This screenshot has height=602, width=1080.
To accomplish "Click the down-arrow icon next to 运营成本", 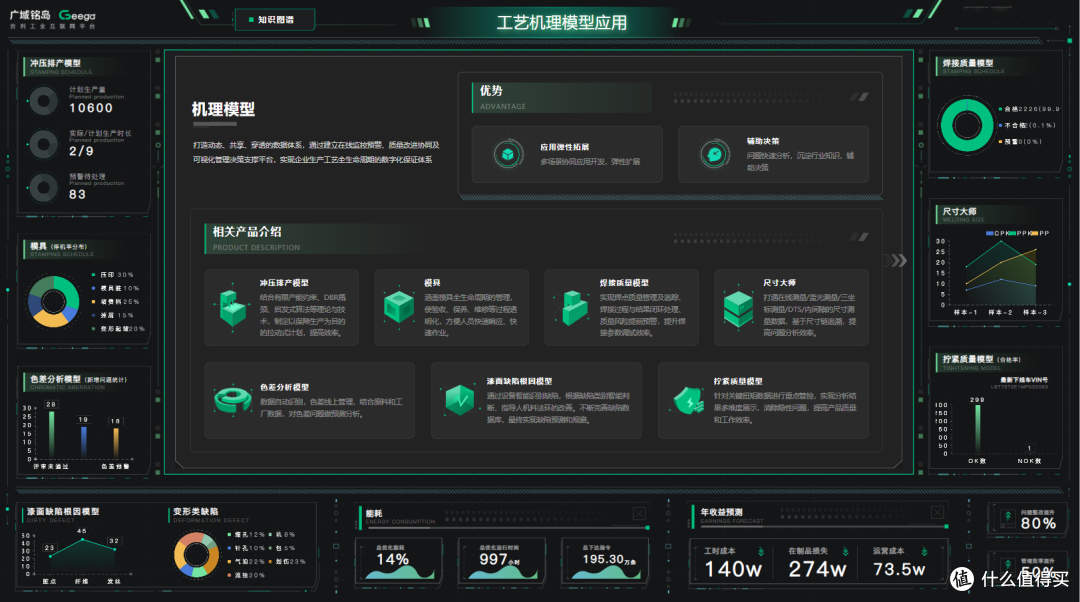I will (x=924, y=552).
